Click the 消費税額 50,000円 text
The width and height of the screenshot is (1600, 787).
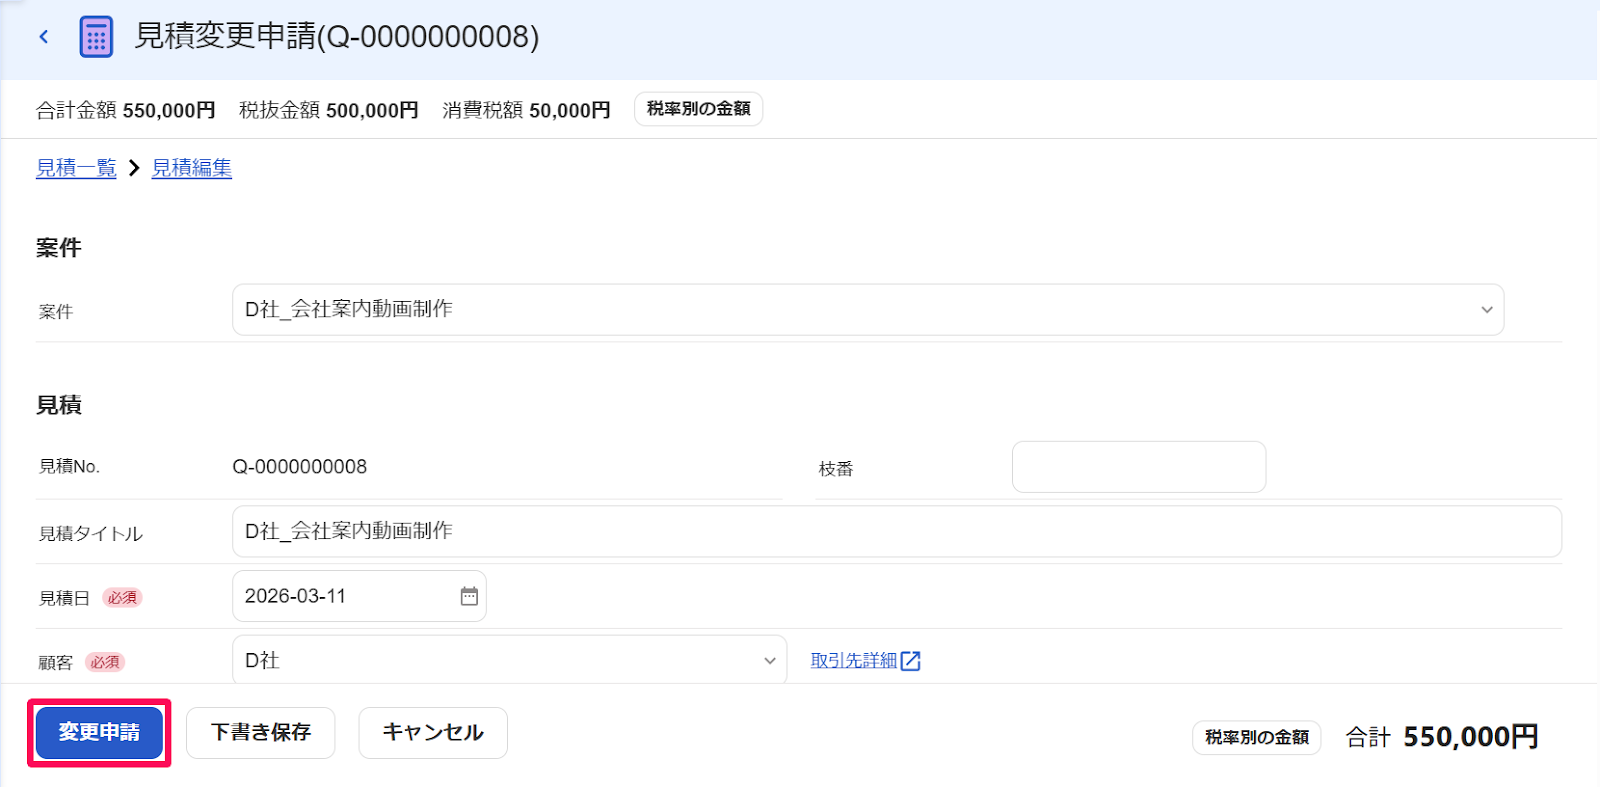tap(527, 110)
